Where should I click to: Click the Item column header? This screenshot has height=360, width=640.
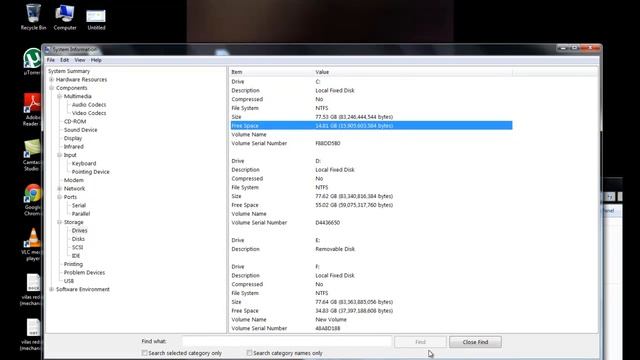tap(270, 72)
